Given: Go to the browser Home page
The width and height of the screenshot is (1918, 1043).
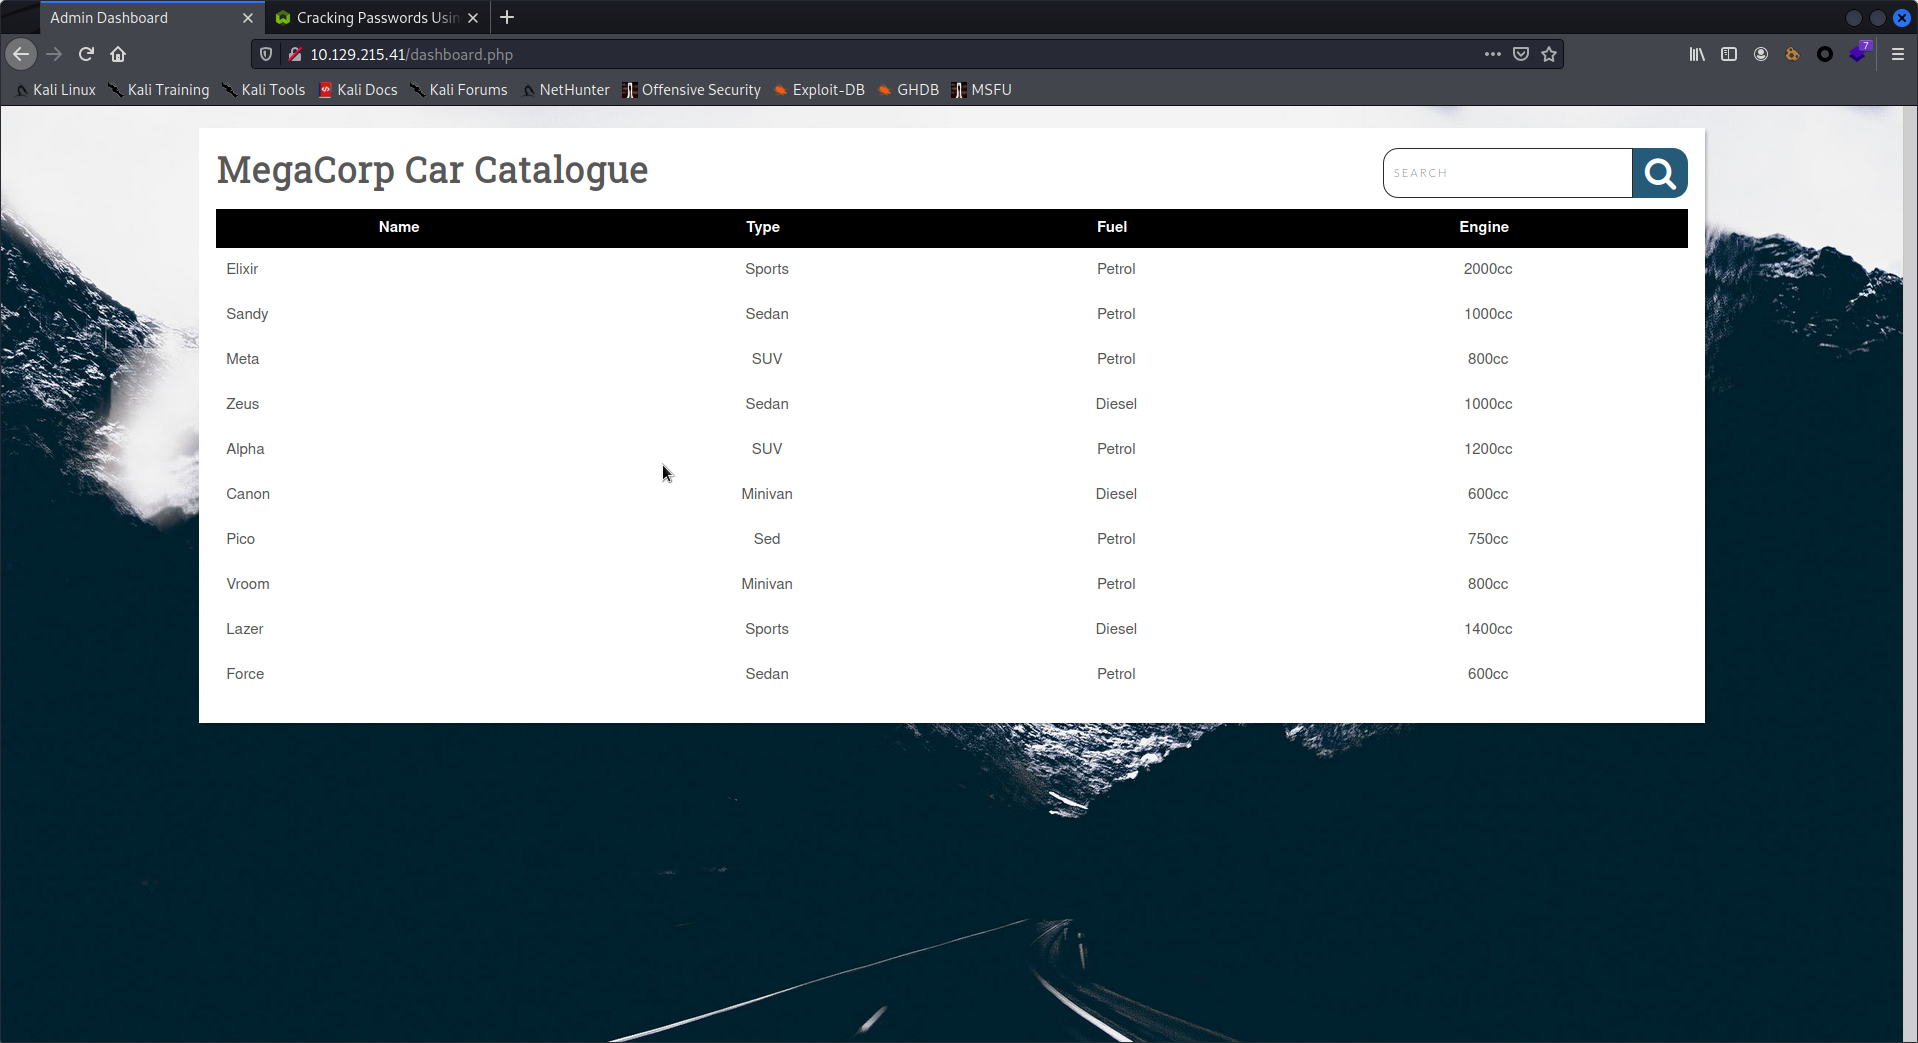Looking at the screenshot, I should (x=118, y=54).
